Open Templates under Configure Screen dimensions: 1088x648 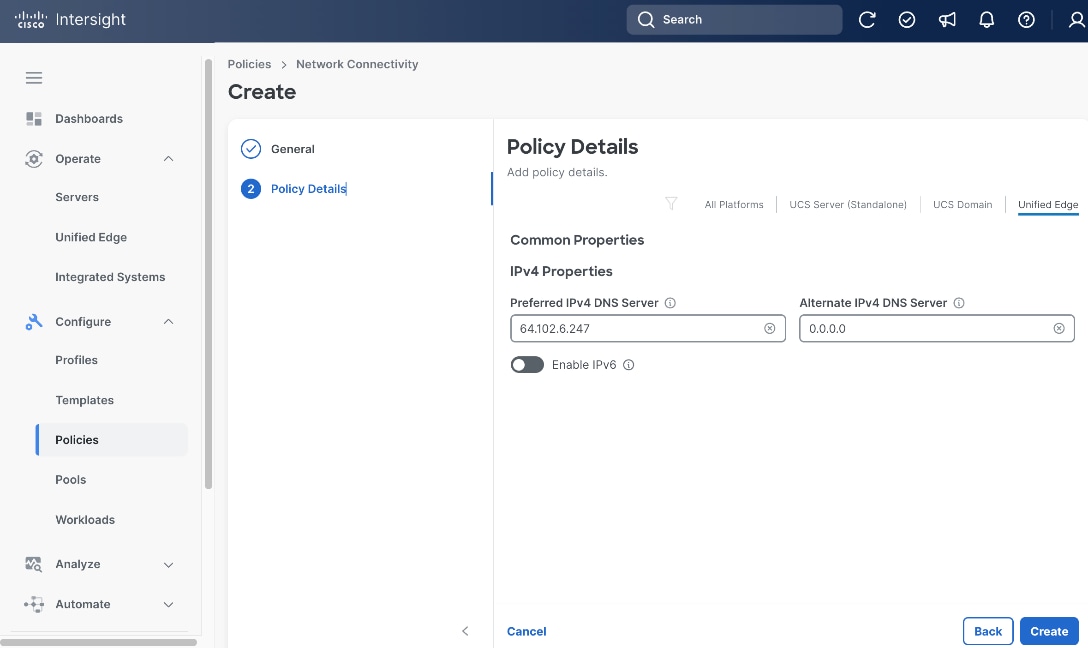pos(85,400)
